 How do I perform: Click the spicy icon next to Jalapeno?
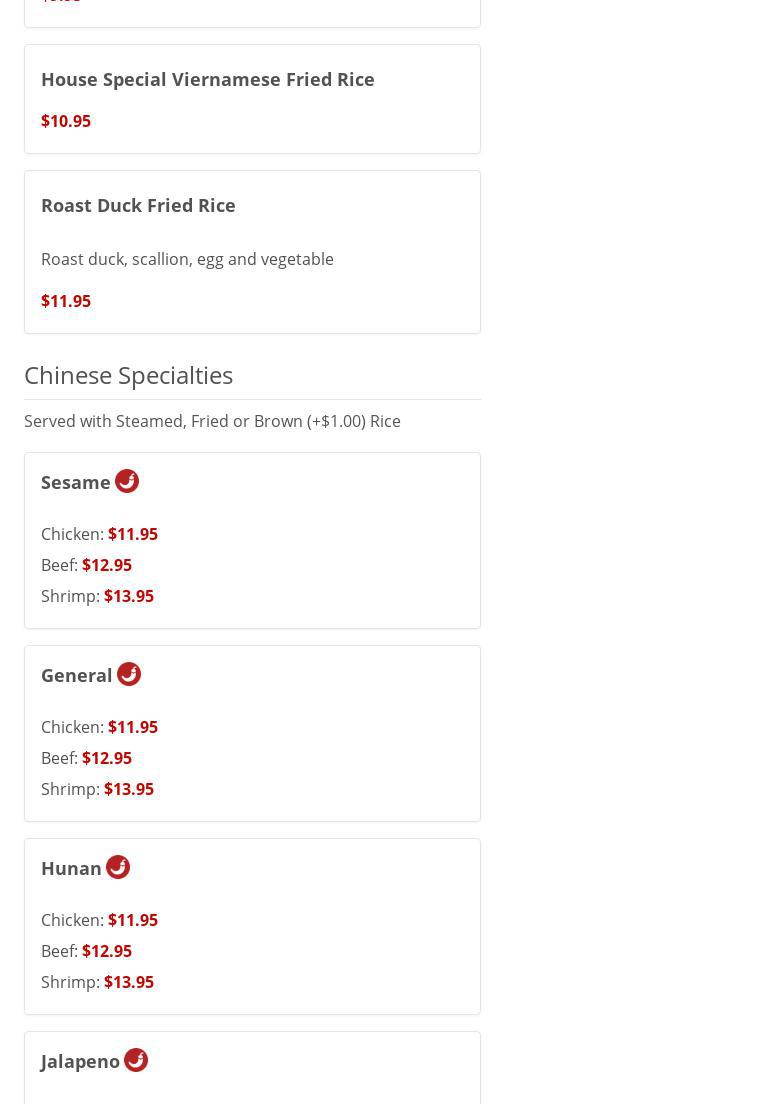tap(136, 1060)
